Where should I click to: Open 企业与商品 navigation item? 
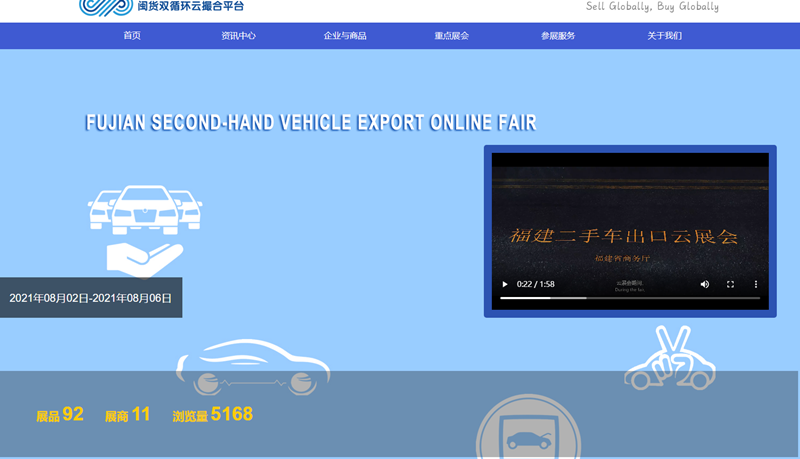[x=345, y=36]
